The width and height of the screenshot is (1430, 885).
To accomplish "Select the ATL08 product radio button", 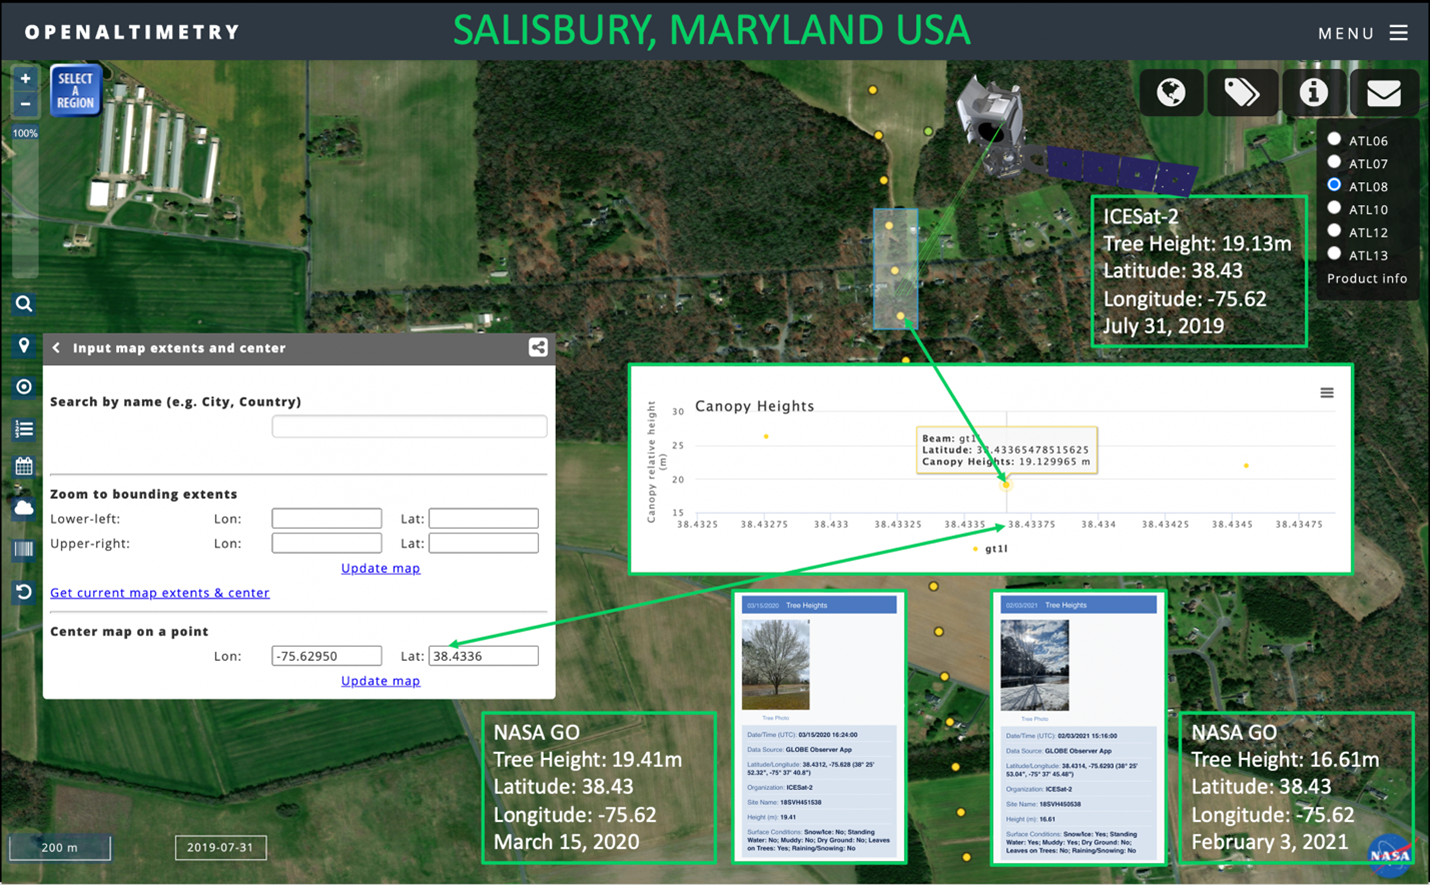I will click(1334, 185).
